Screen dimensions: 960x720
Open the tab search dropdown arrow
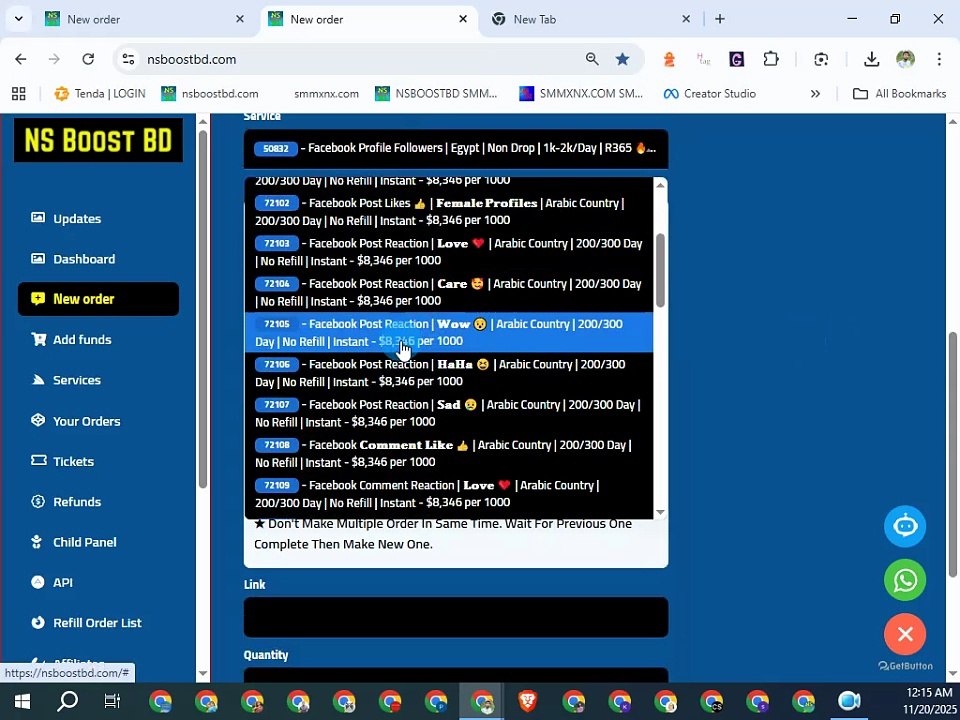[x=18, y=19]
